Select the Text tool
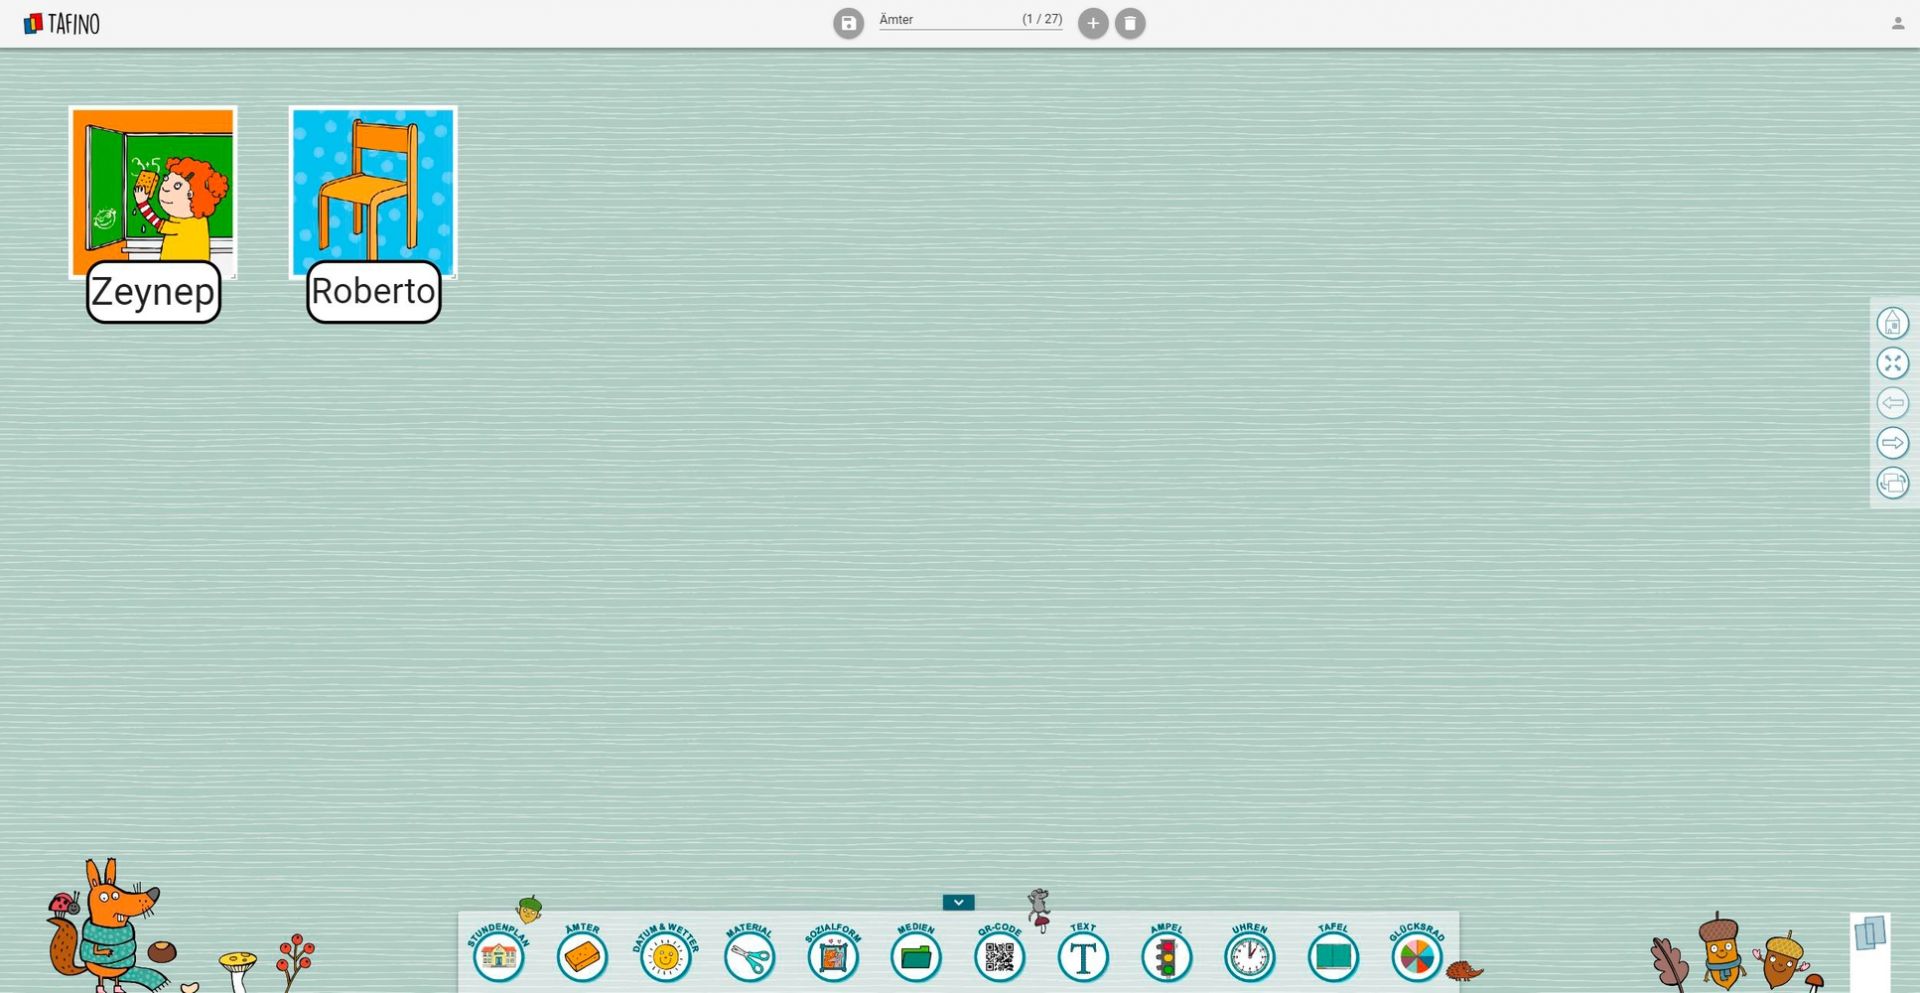Screen dimensions: 1920x993 pos(1083,956)
